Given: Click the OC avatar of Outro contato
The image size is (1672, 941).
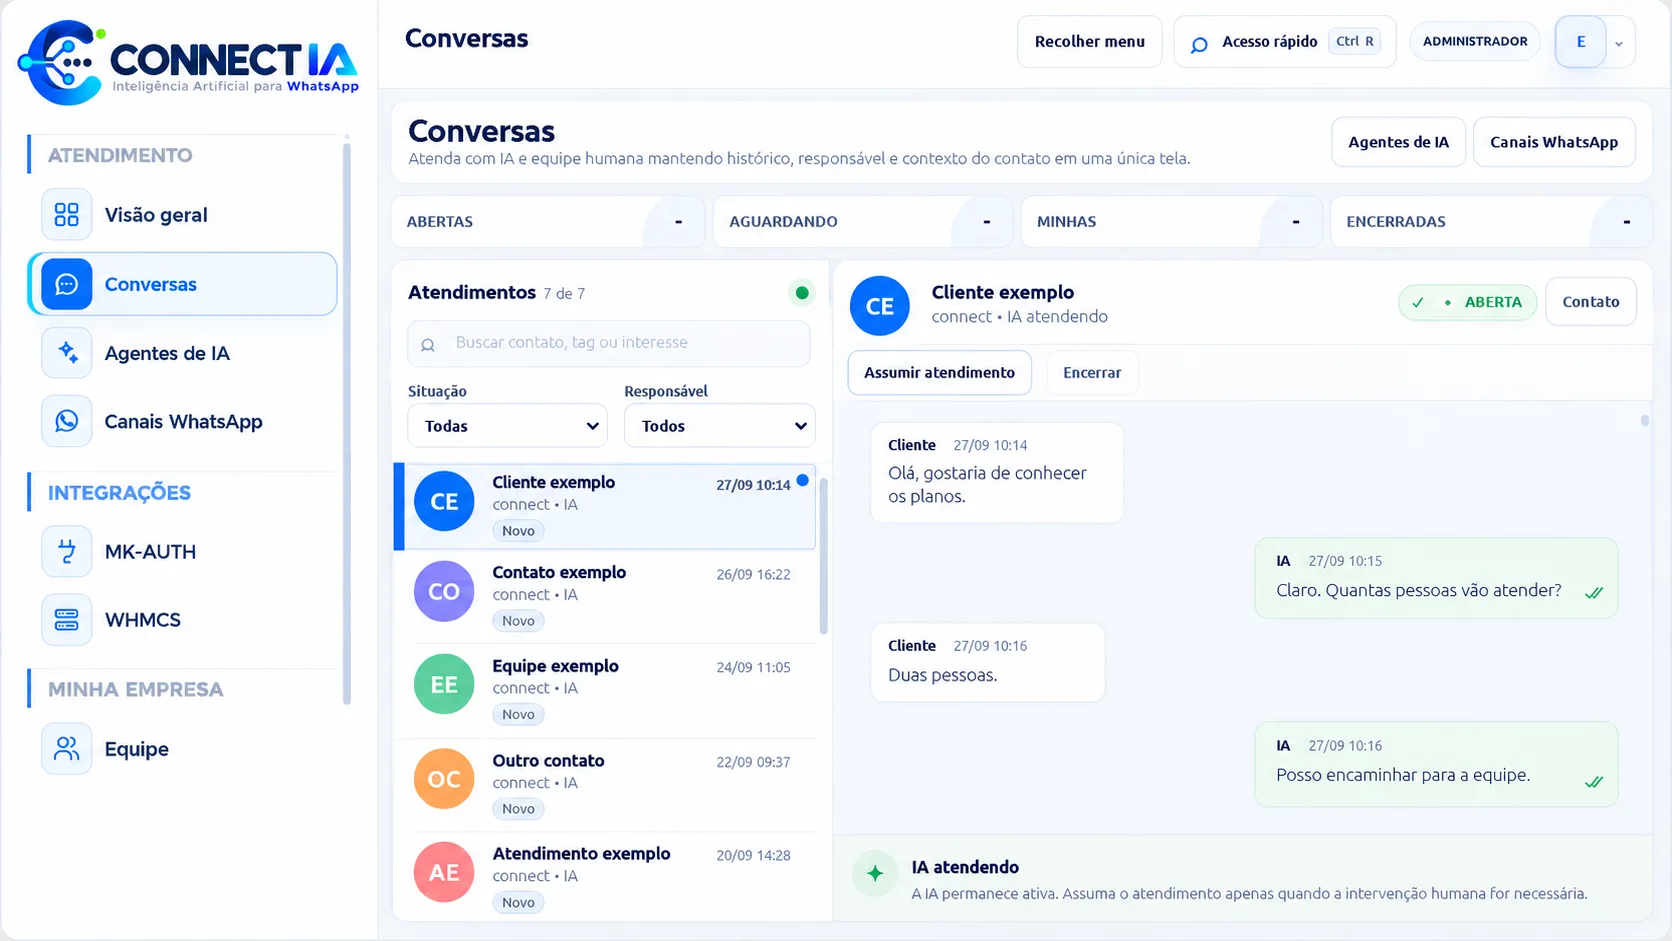Looking at the screenshot, I should (x=444, y=778).
